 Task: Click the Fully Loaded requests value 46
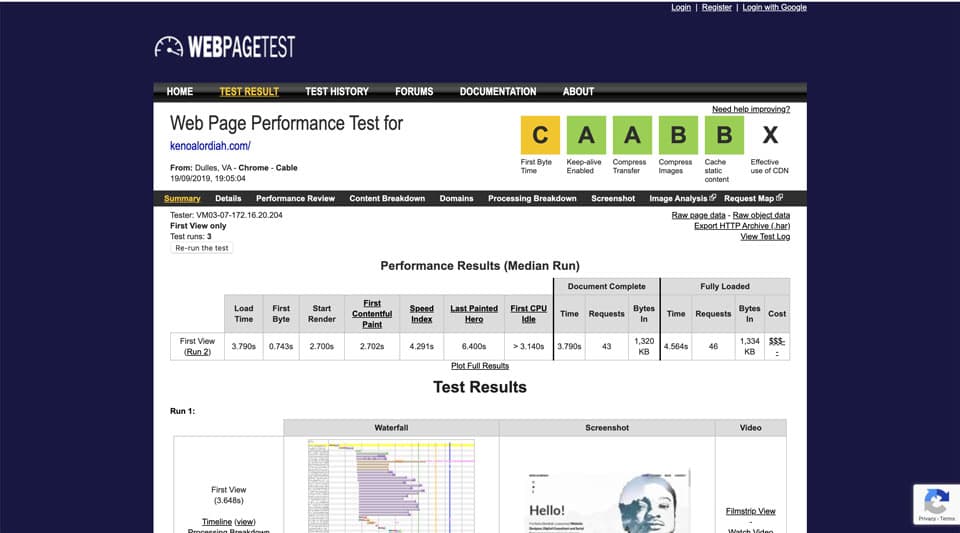click(713, 346)
